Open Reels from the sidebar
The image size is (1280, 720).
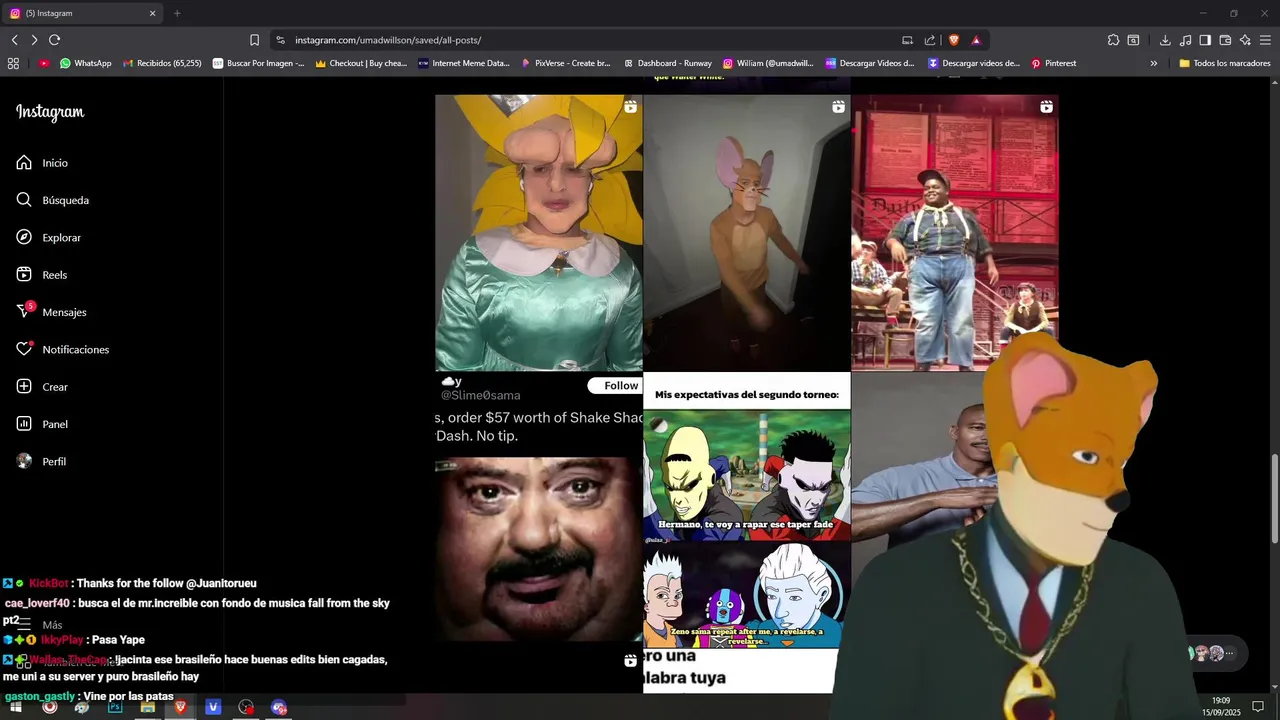42,275
